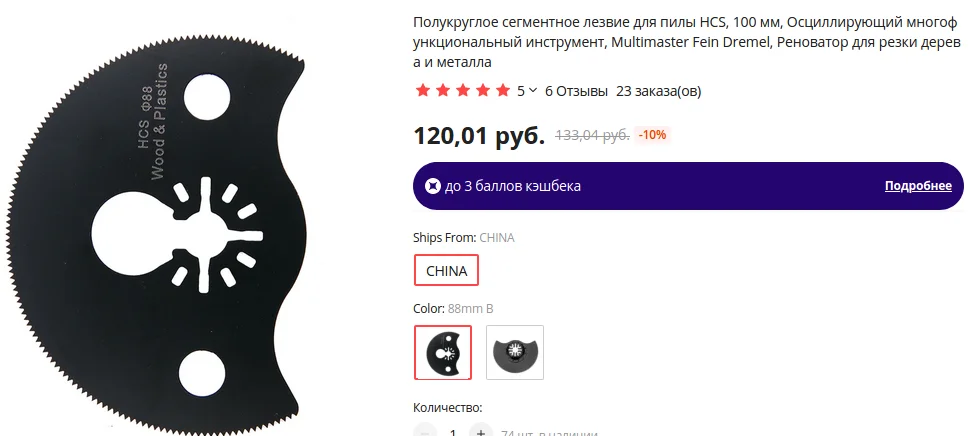This screenshot has width=976, height=436.
Task: Select the 88mm B black blade variant
Action: point(443,353)
